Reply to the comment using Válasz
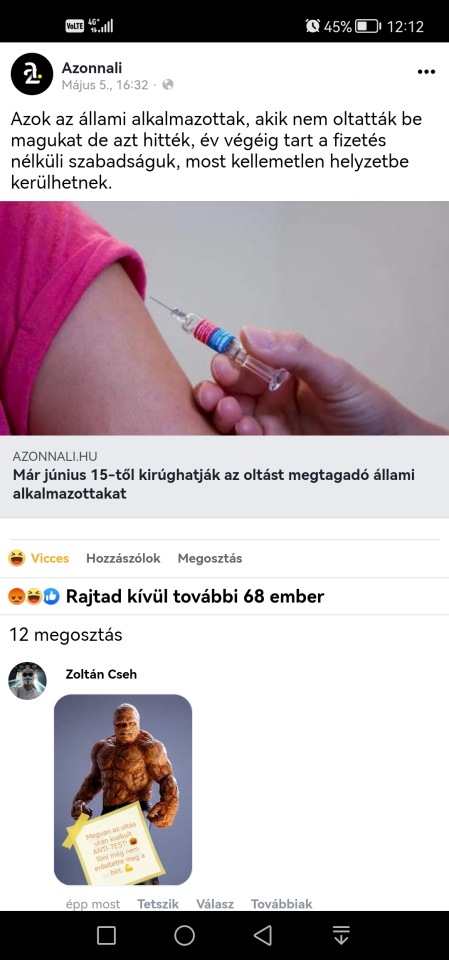The image size is (449, 960). click(215, 904)
